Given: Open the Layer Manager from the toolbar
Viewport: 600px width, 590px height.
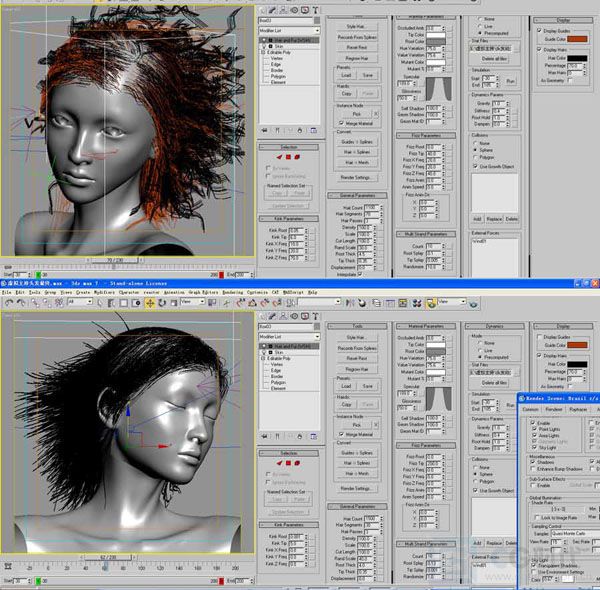Looking at the screenshot, I should [x=377, y=303].
